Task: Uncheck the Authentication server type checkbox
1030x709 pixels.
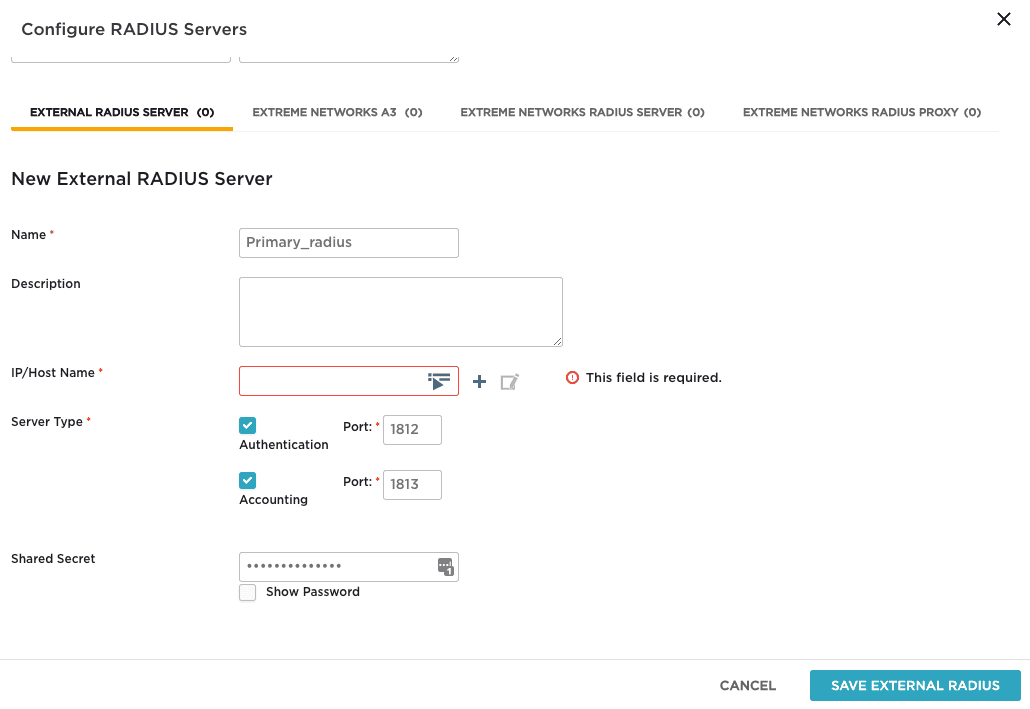Action: [x=248, y=426]
